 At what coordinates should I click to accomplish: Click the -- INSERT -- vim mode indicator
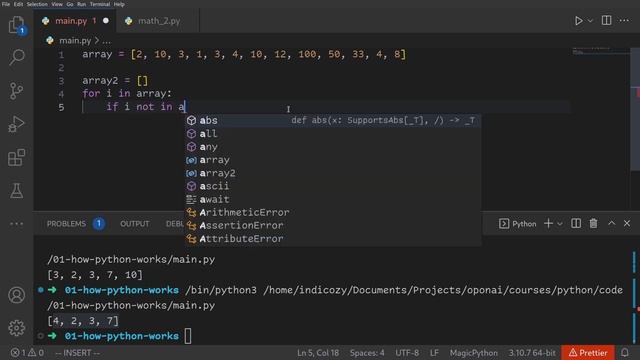78,353
